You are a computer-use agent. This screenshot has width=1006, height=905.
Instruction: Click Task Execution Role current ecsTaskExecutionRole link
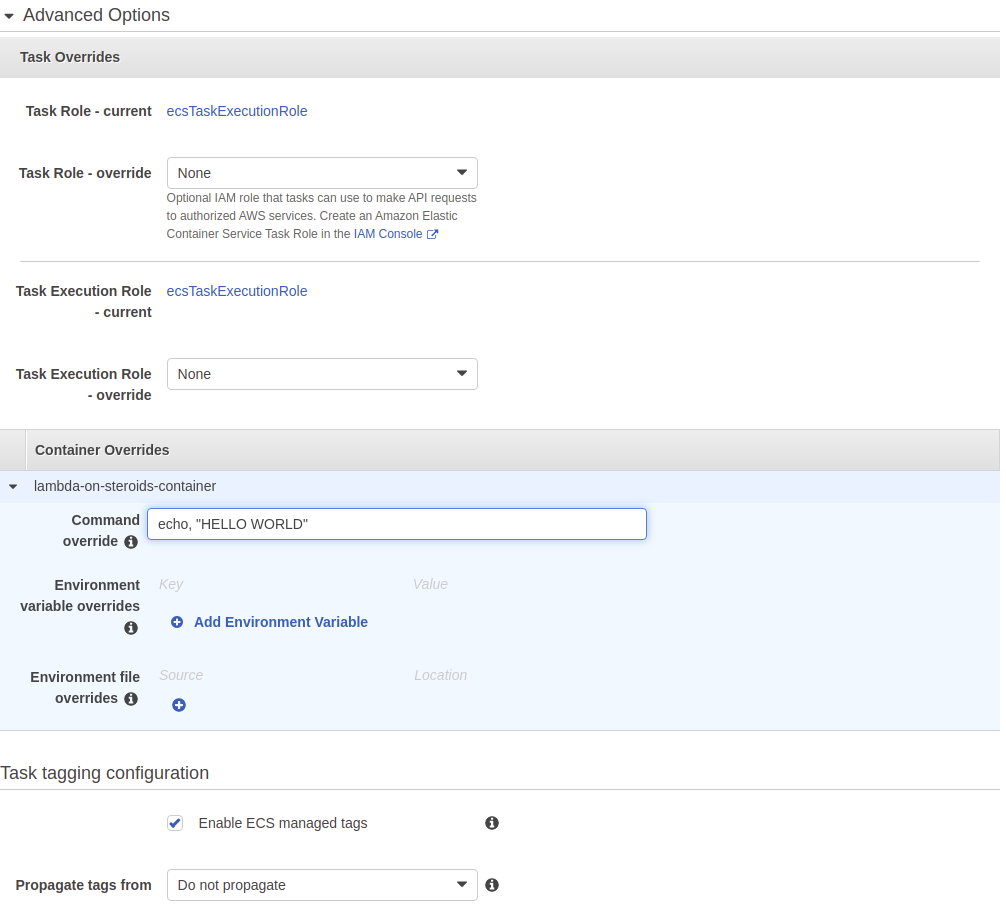pos(237,291)
